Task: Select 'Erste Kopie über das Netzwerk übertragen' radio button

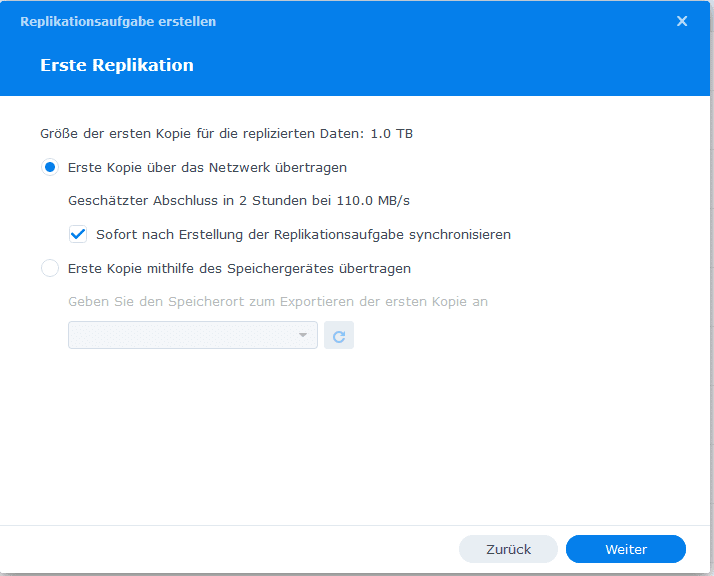Action: [50, 168]
